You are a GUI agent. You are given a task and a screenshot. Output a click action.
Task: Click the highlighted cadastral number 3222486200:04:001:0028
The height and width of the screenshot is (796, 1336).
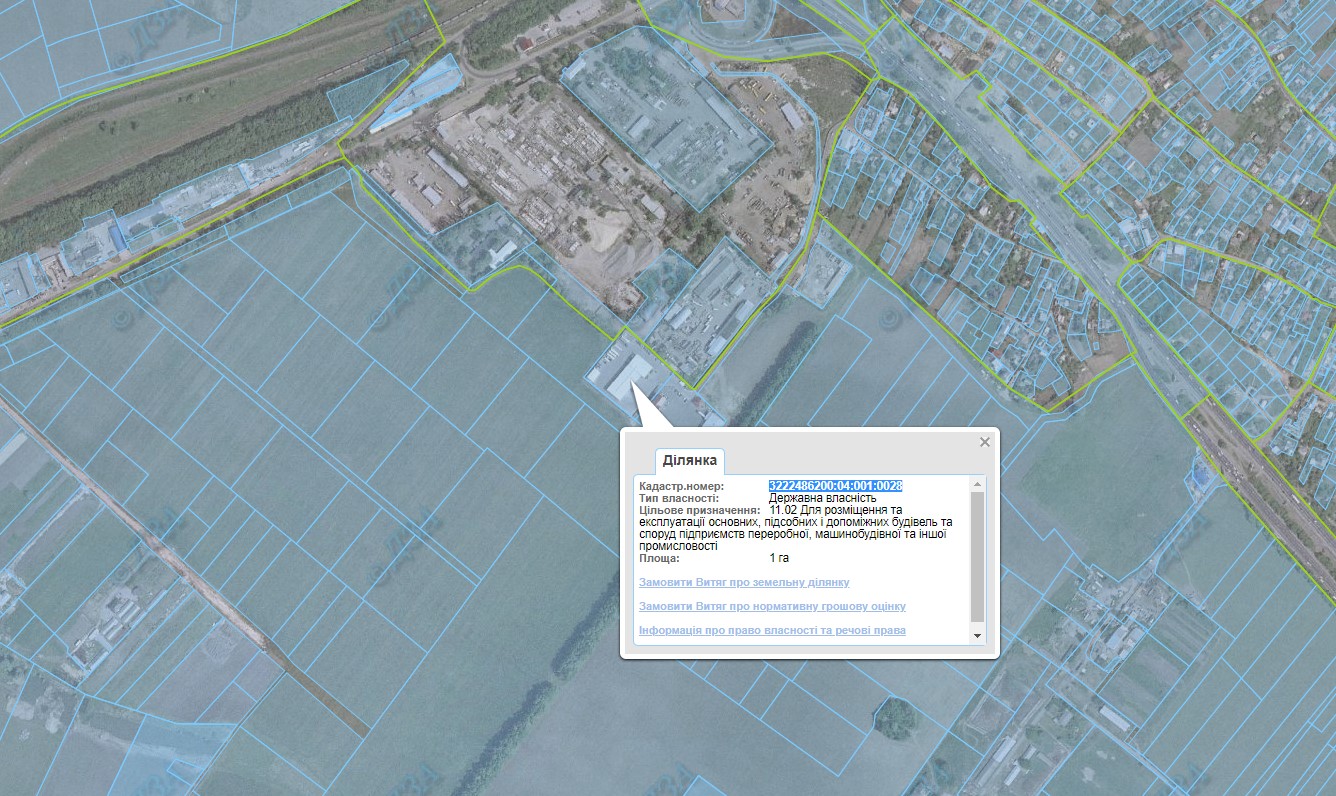coord(835,486)
